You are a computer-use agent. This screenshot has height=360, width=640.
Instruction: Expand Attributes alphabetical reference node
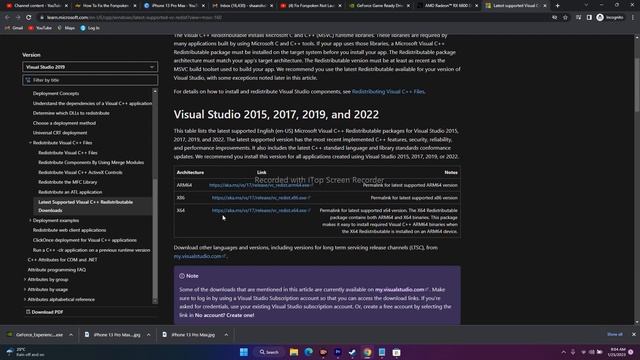click(x=25, y=300)
